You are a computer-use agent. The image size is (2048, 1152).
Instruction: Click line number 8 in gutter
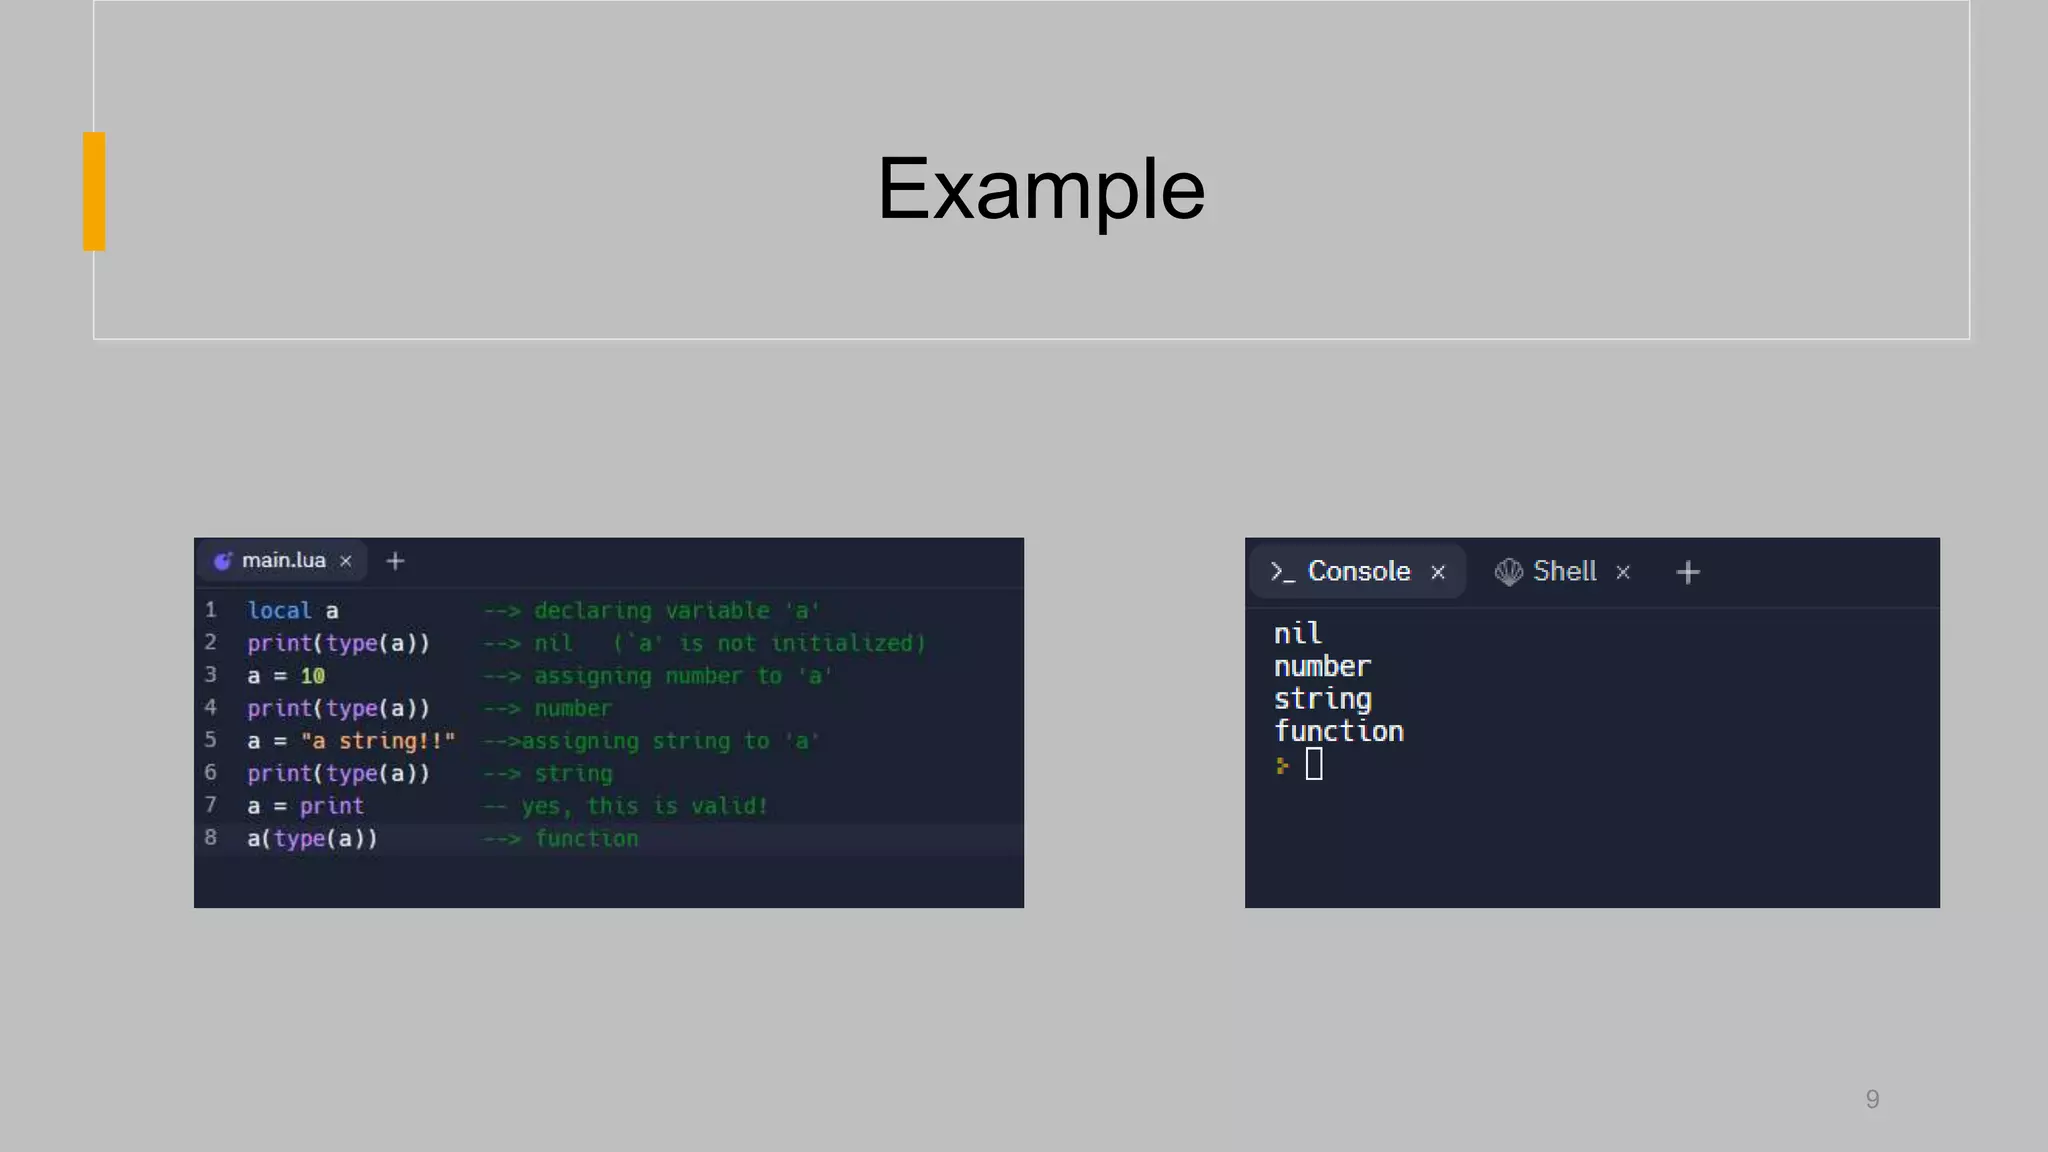coord(211,837)
